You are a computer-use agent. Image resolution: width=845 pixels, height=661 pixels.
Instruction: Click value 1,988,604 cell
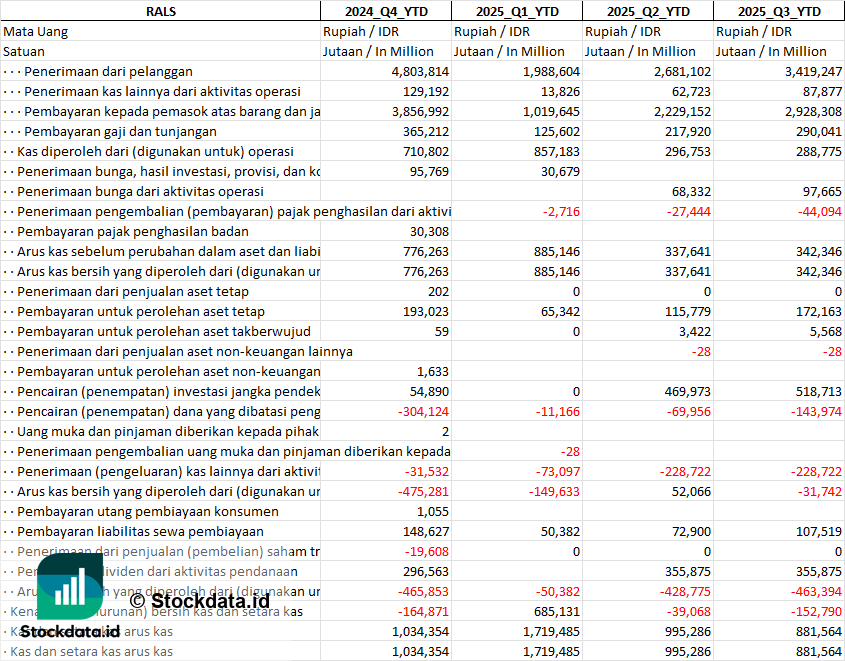point(517,71)
